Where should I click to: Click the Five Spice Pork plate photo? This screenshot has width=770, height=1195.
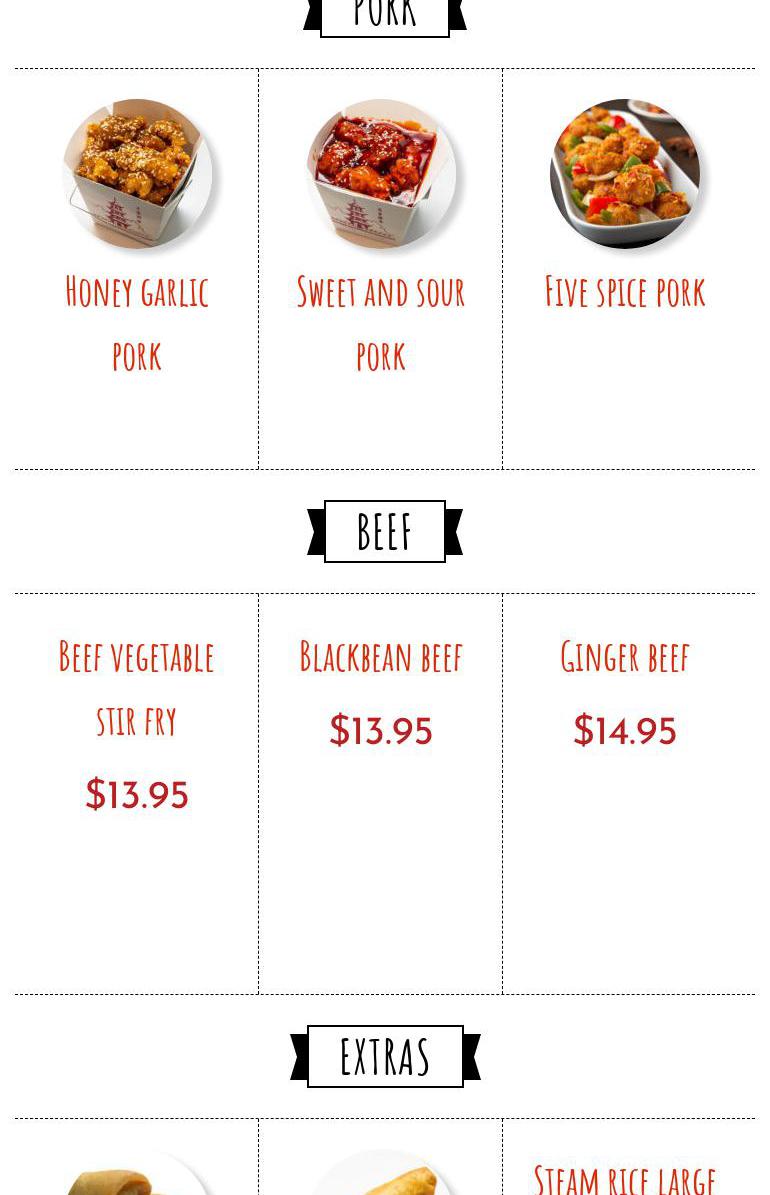624,174
